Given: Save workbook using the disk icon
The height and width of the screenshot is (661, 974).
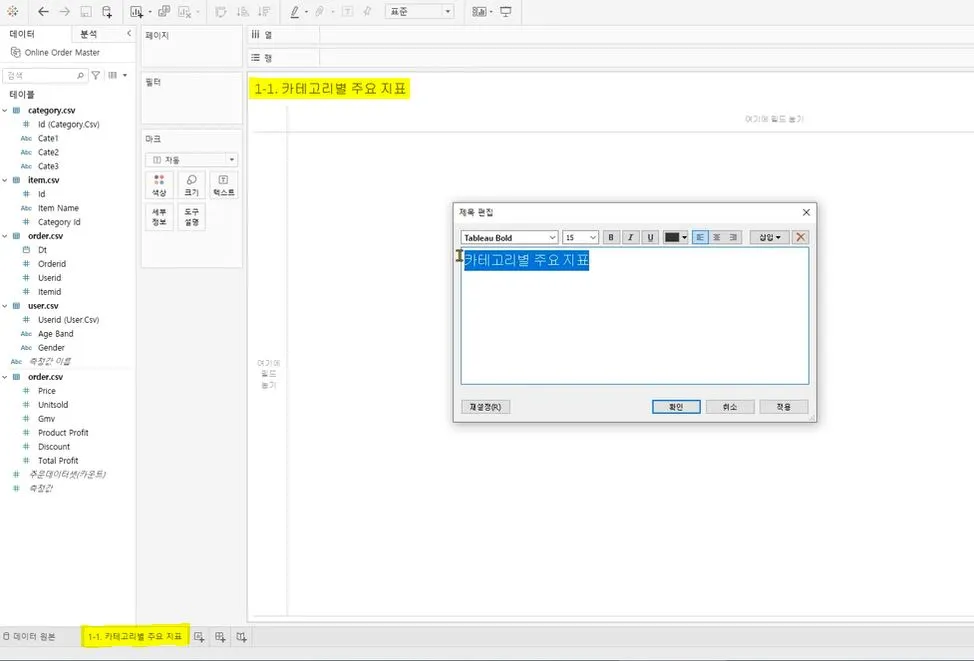Looking at the screenshot, I should click(86, 12).
